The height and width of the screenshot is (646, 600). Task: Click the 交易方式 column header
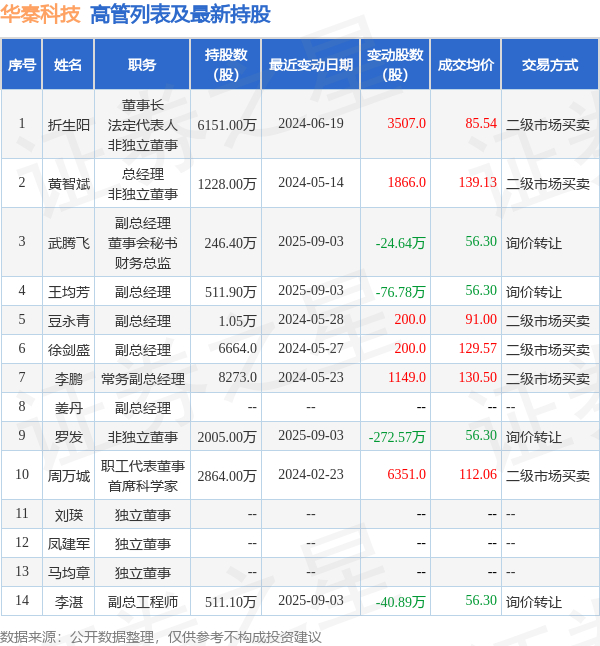[x=550, y=65]
